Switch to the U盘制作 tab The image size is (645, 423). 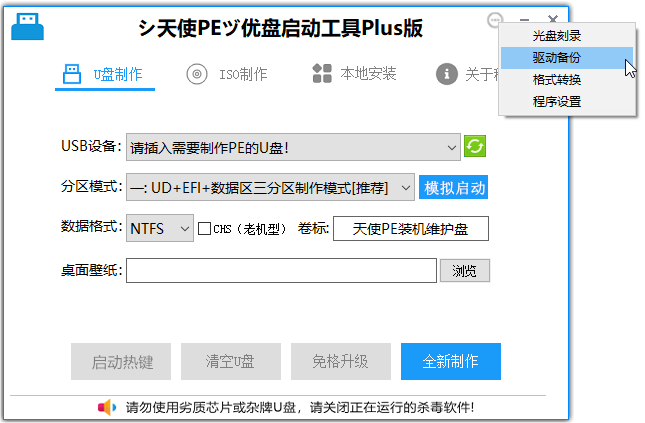click(105, 74)
